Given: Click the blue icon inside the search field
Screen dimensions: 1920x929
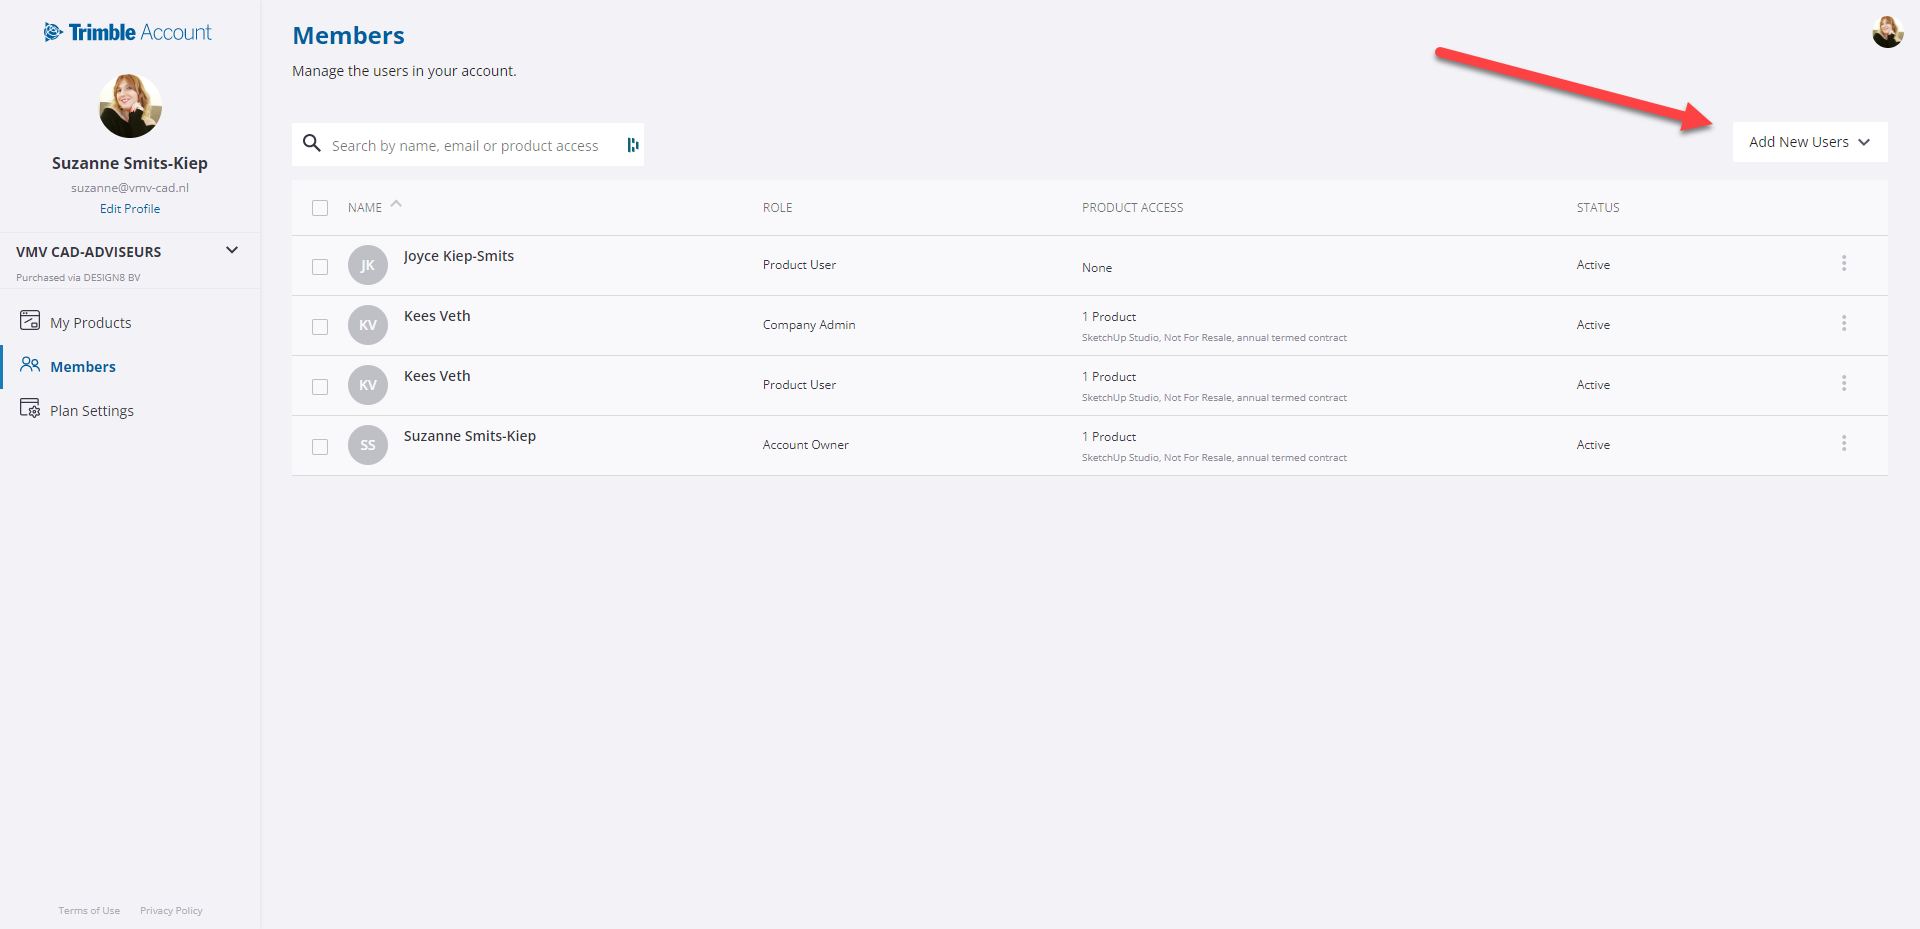Looking at the screenshot, I should pos(632,145).
